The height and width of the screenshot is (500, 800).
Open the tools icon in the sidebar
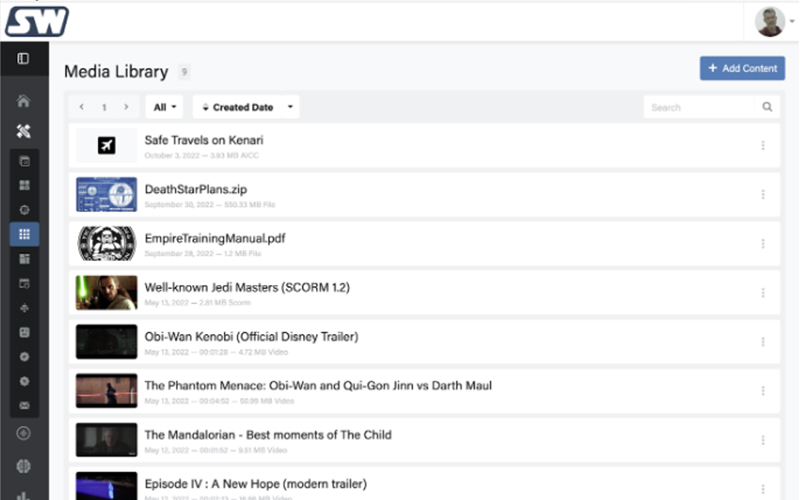pos(24,131)
